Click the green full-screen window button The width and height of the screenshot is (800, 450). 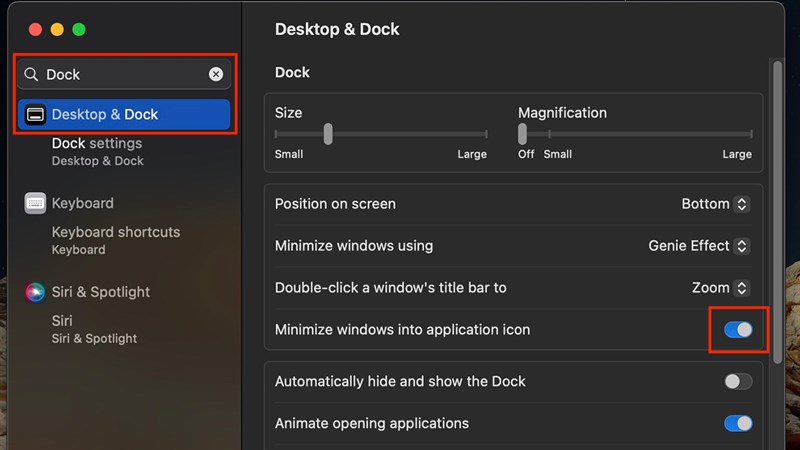tap(78, 30)
